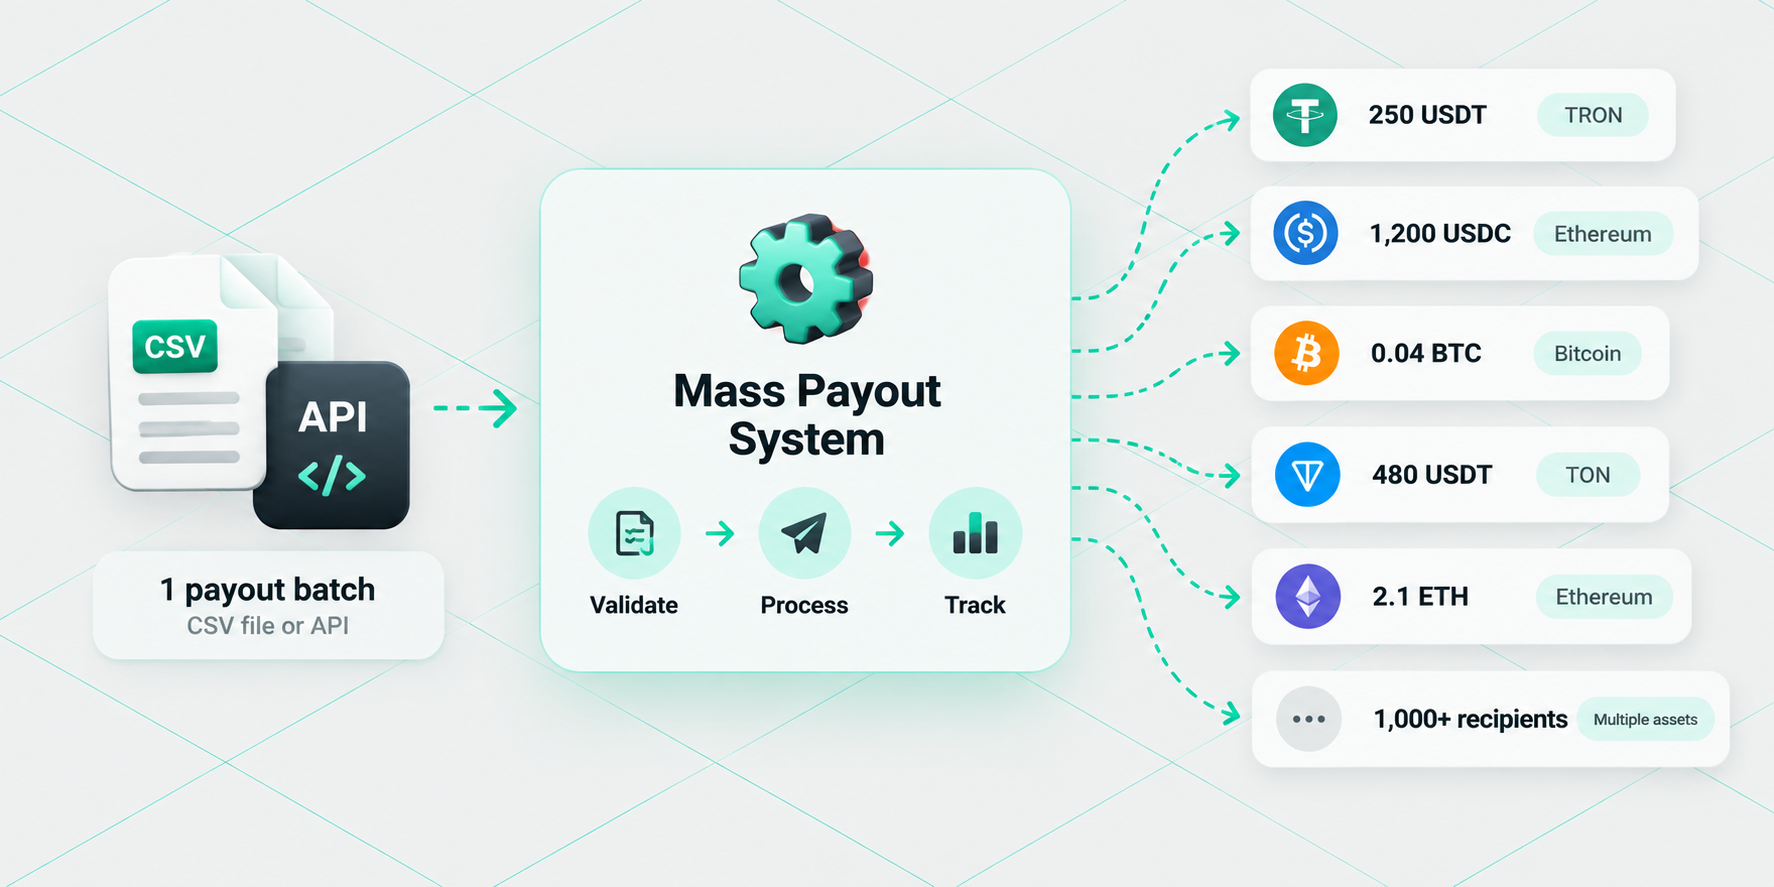
Task: Select the TRON network tag
Action: 1593,115
